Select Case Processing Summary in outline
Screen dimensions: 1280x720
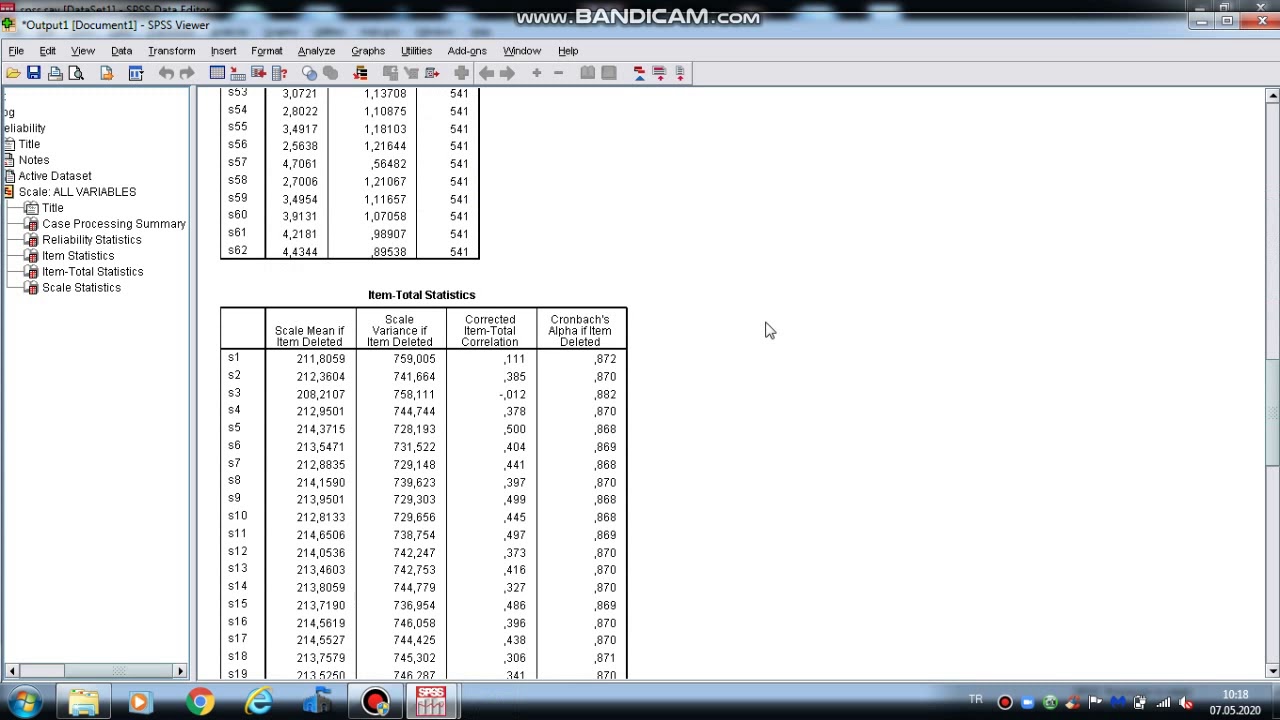[114, 224]
